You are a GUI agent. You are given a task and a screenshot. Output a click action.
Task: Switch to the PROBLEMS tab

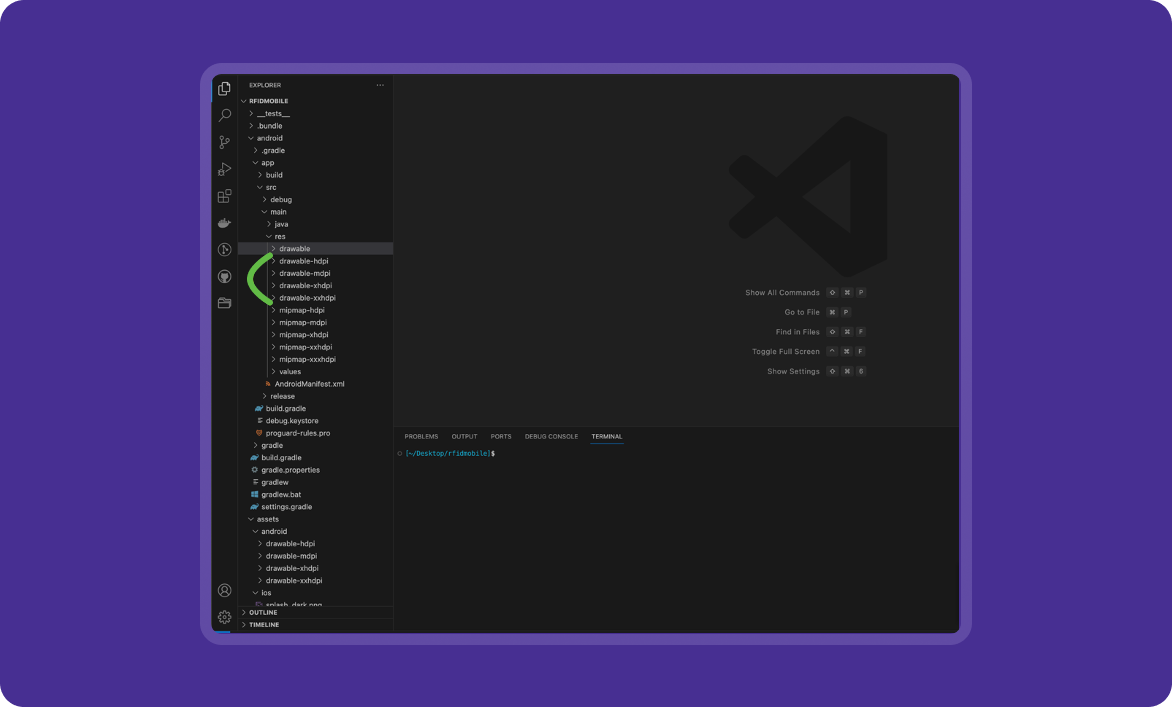tap(421, 436)
